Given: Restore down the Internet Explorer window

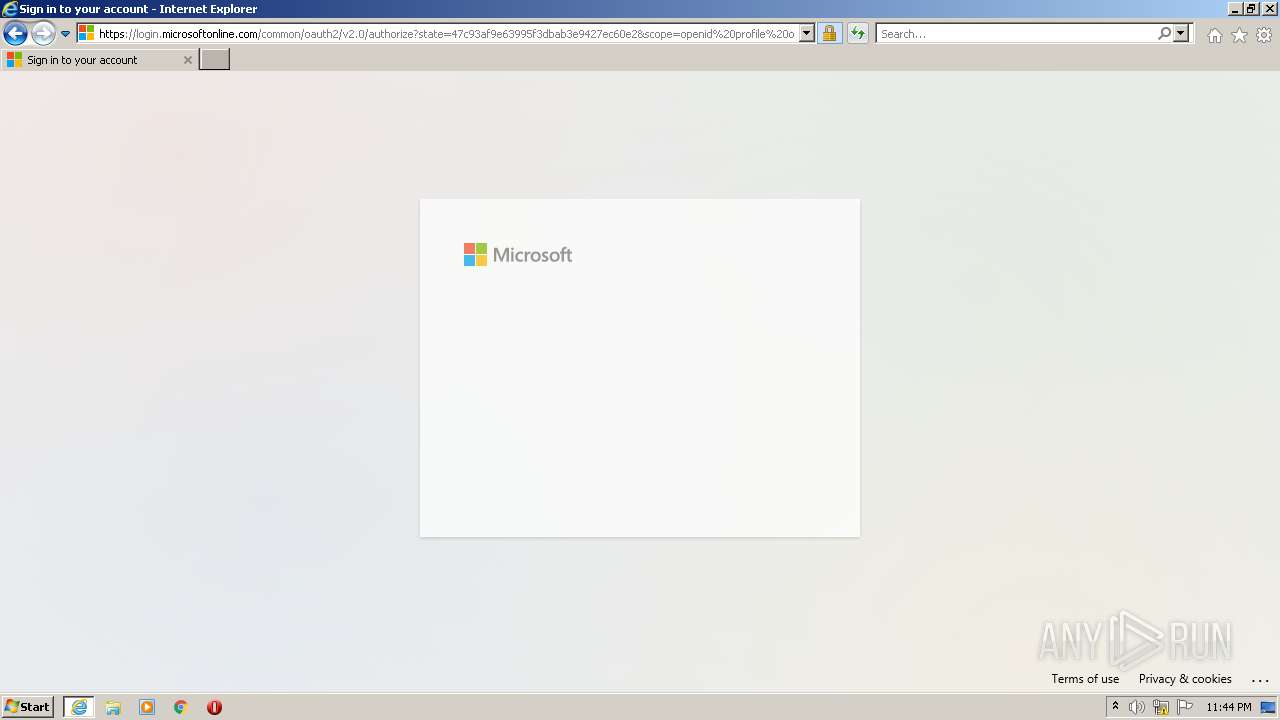Looking at the screenshot, I should 1251,9.
